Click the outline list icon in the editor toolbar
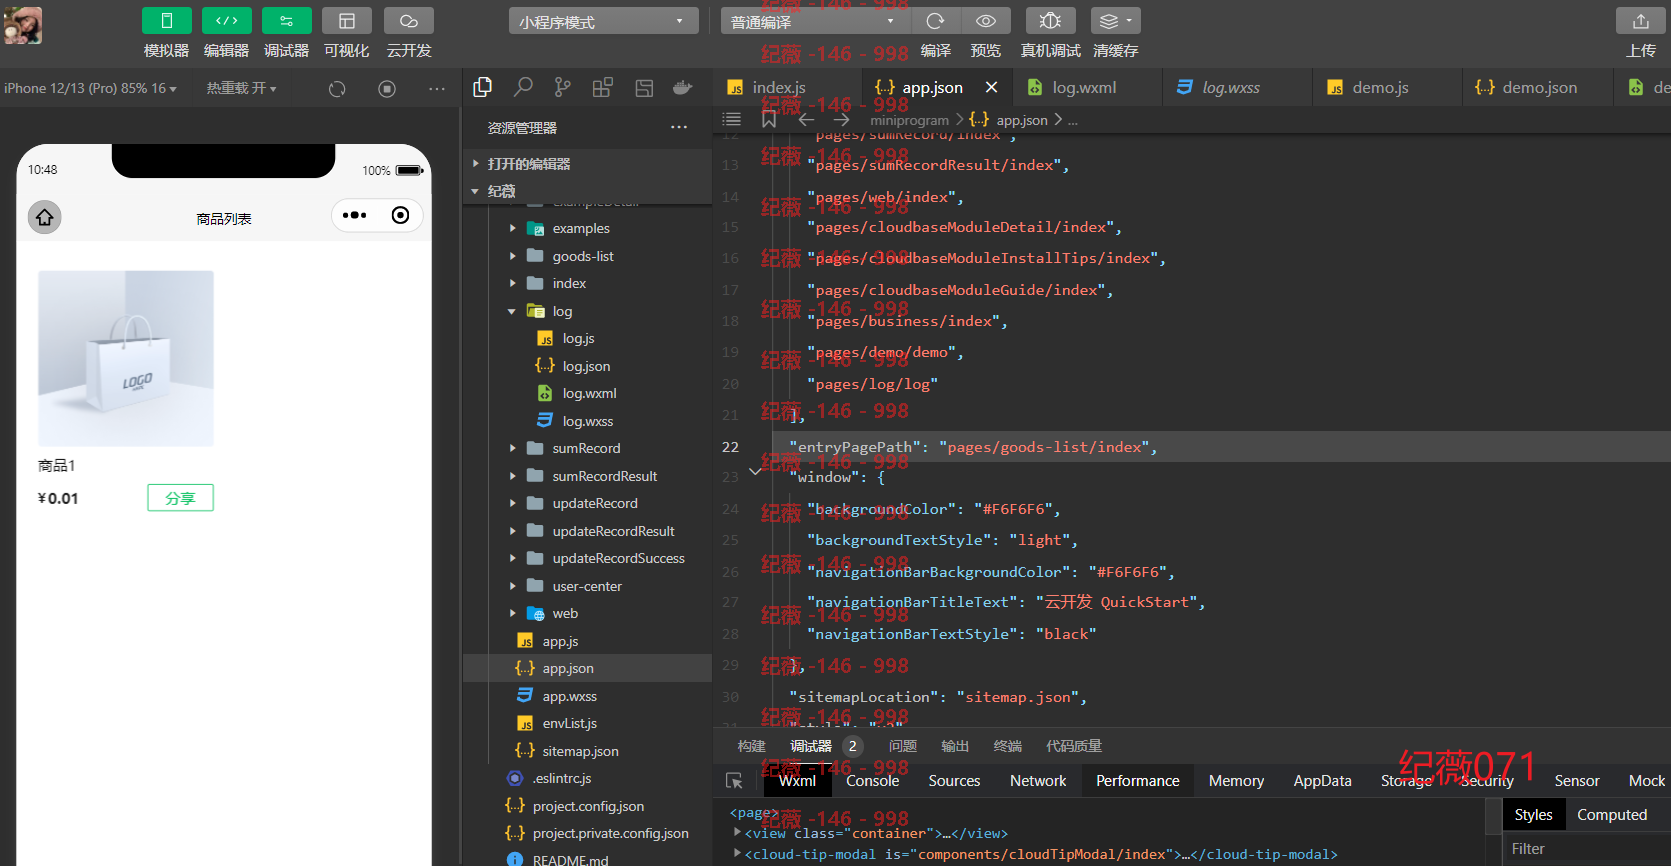The width and height of the screenshot is (1671, 866). click(x=732, y=119)
